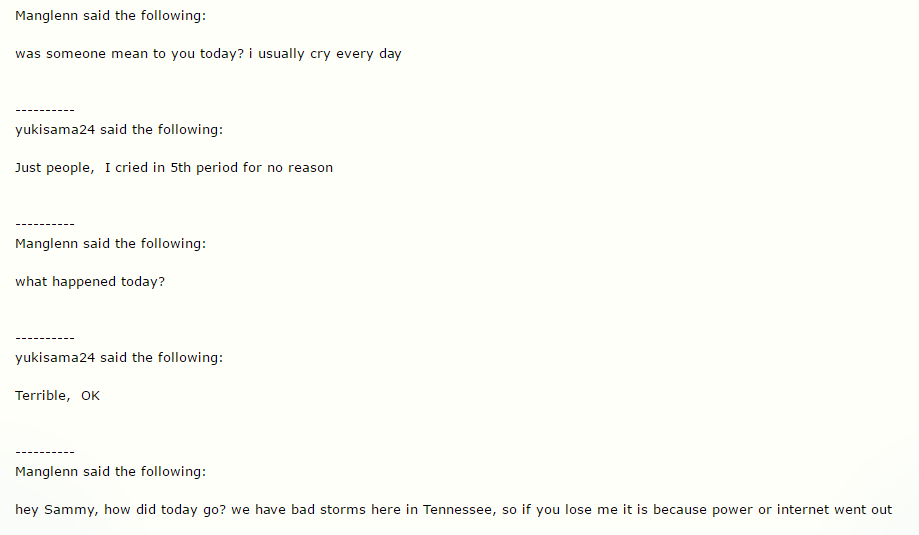Click the second dashed separator line
The image size is (919, 535).
click(45, 224)
